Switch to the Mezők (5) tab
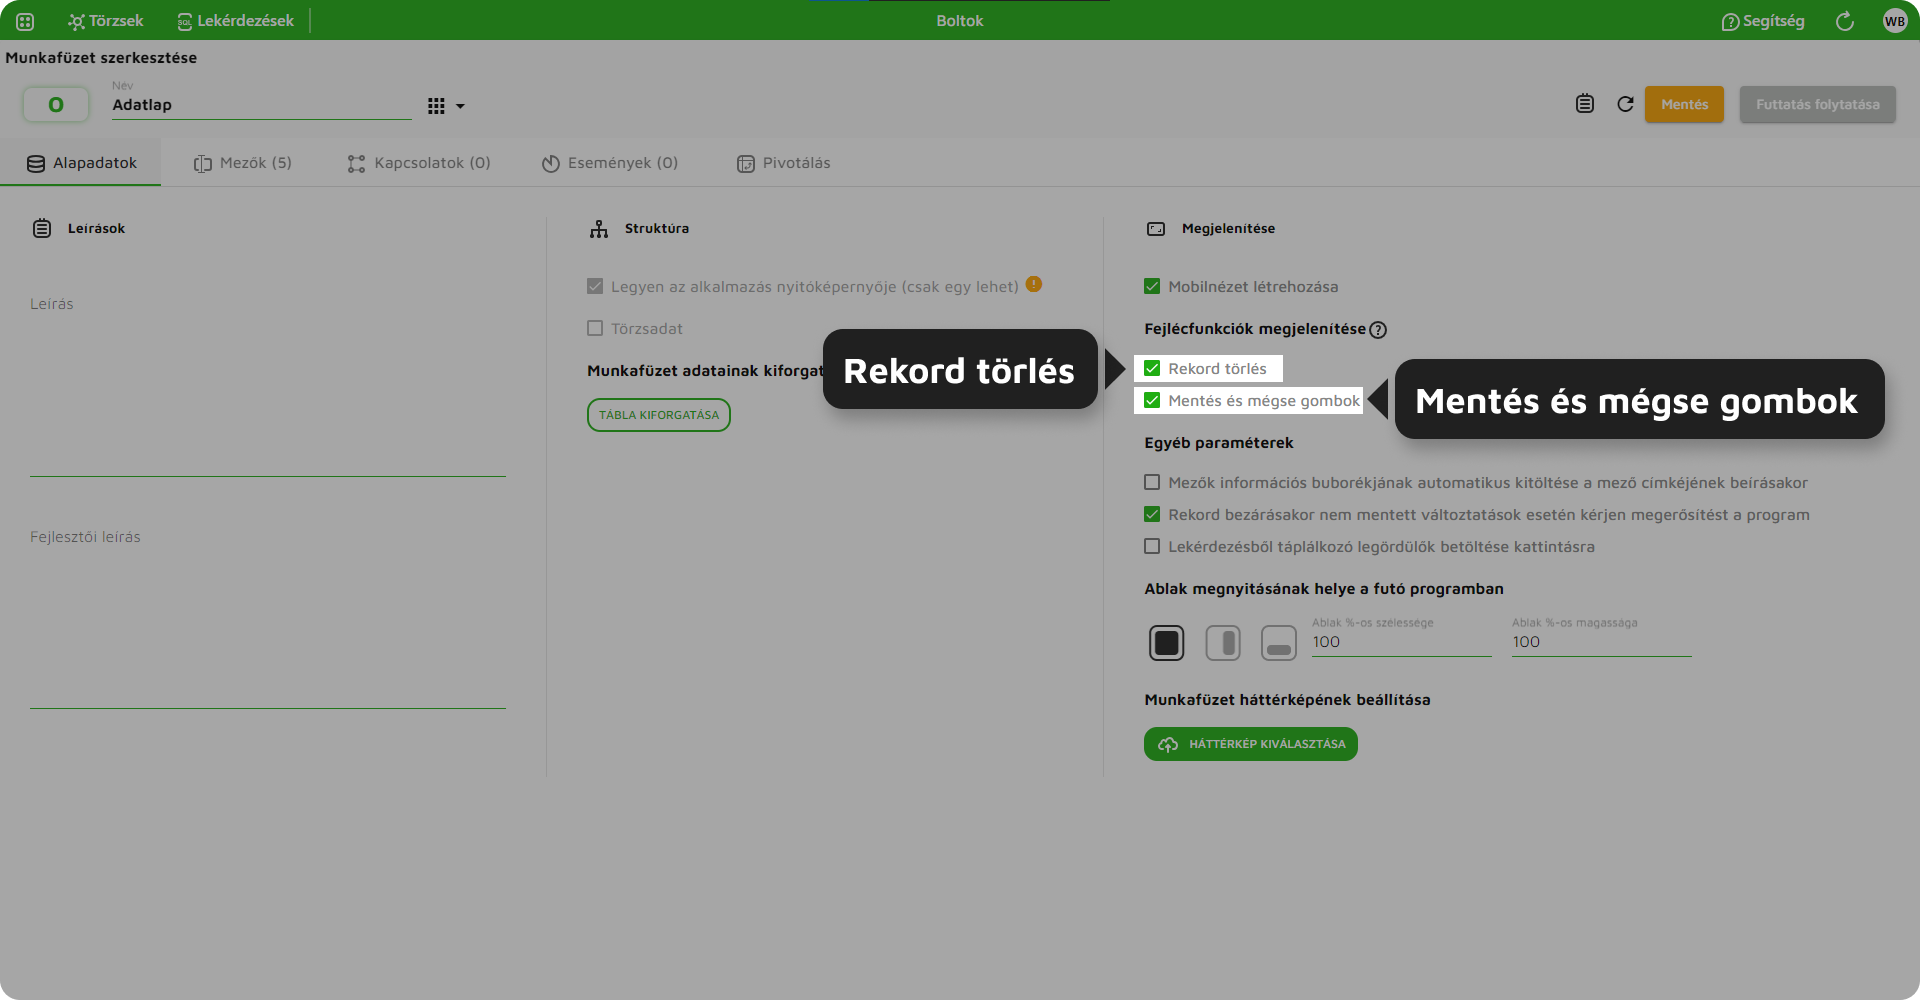The image size is (1920, 1000). point(243,163)
